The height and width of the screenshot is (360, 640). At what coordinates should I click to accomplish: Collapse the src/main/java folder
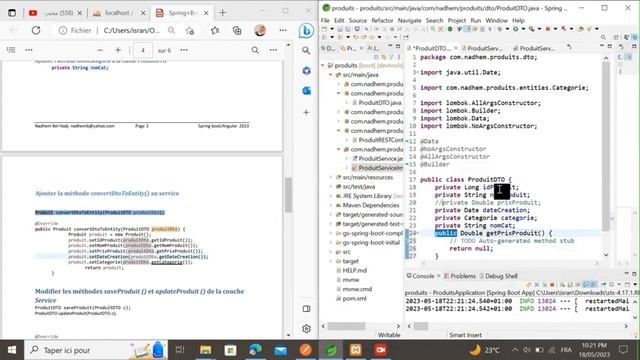[x=331, y=75]
